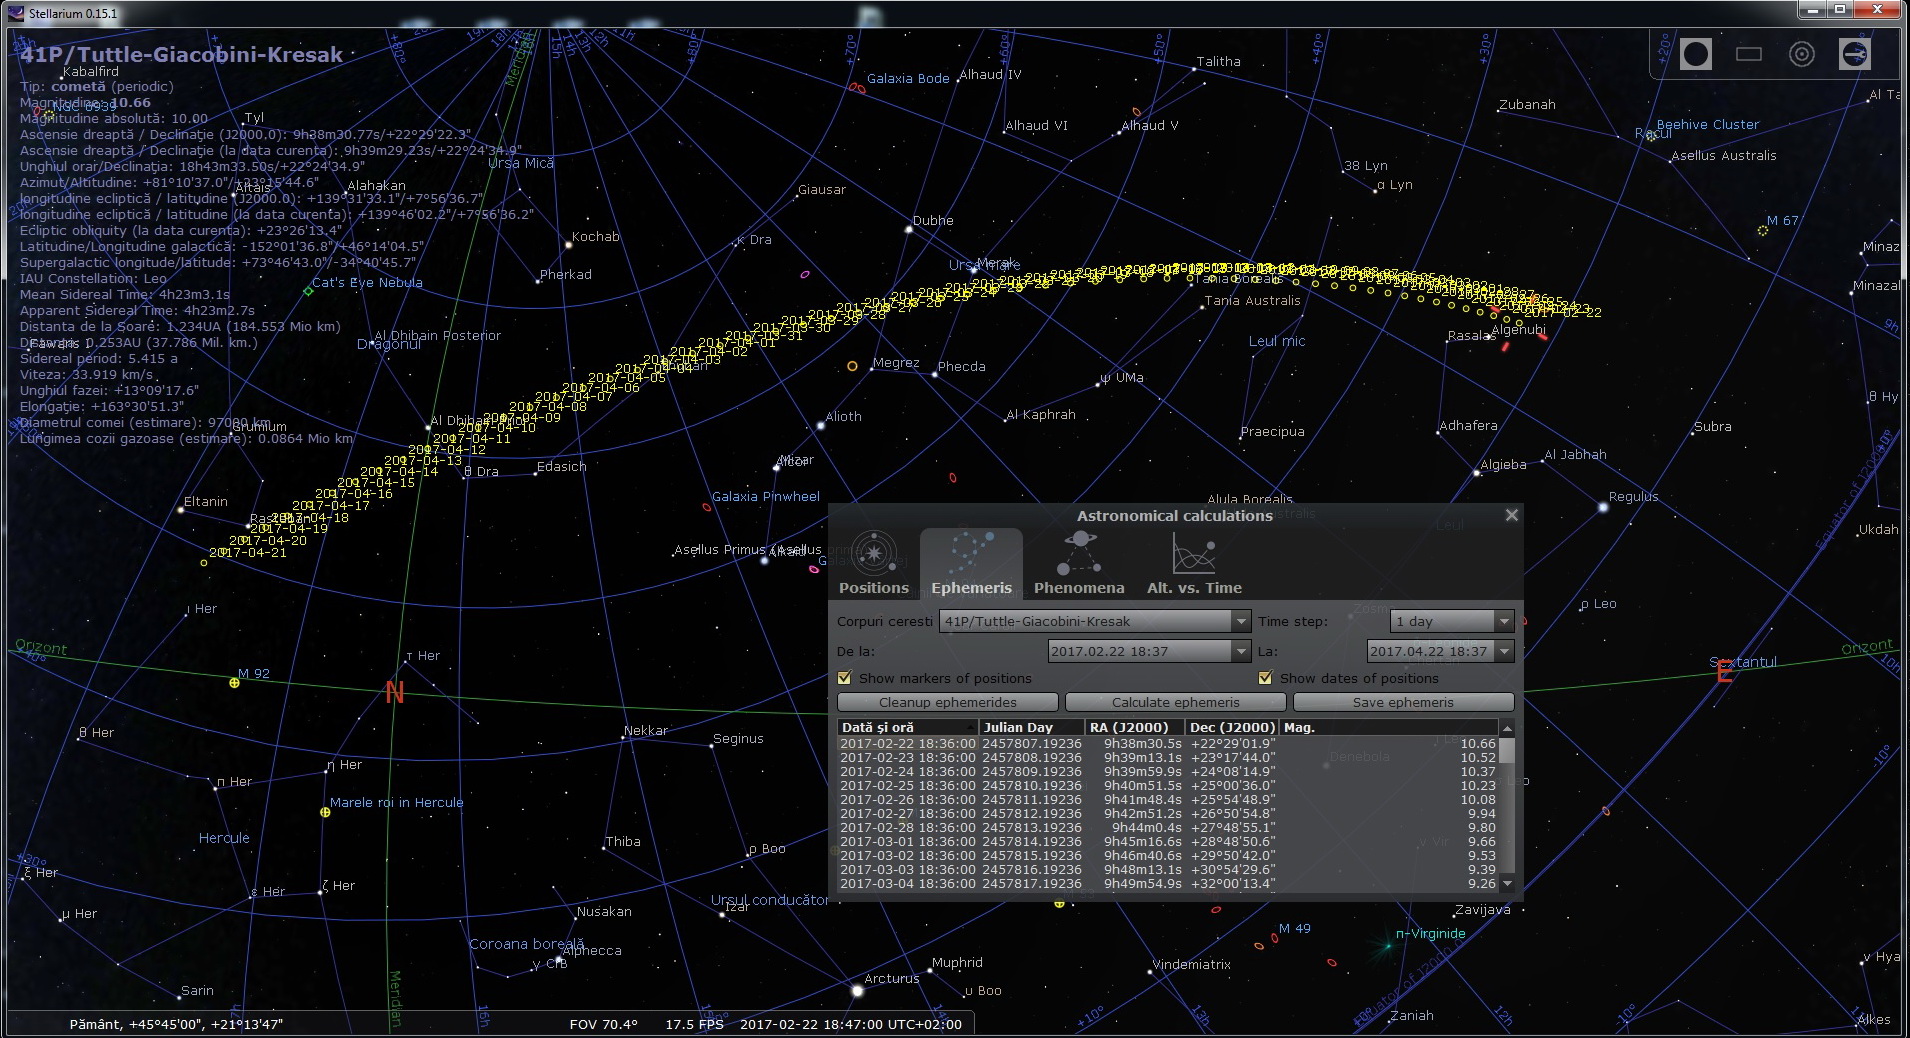This screenshot has height=1038, width=1910.
Task: Click the Dubhe star label
Action: (x=933, y=221)
